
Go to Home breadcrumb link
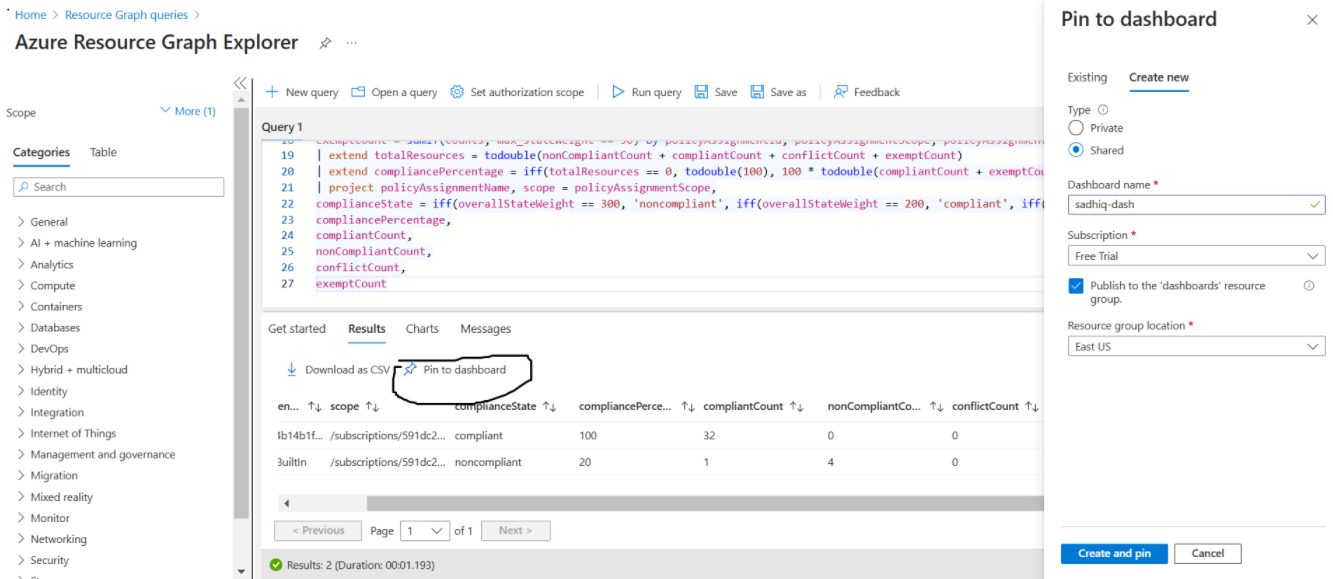[31, 15]
